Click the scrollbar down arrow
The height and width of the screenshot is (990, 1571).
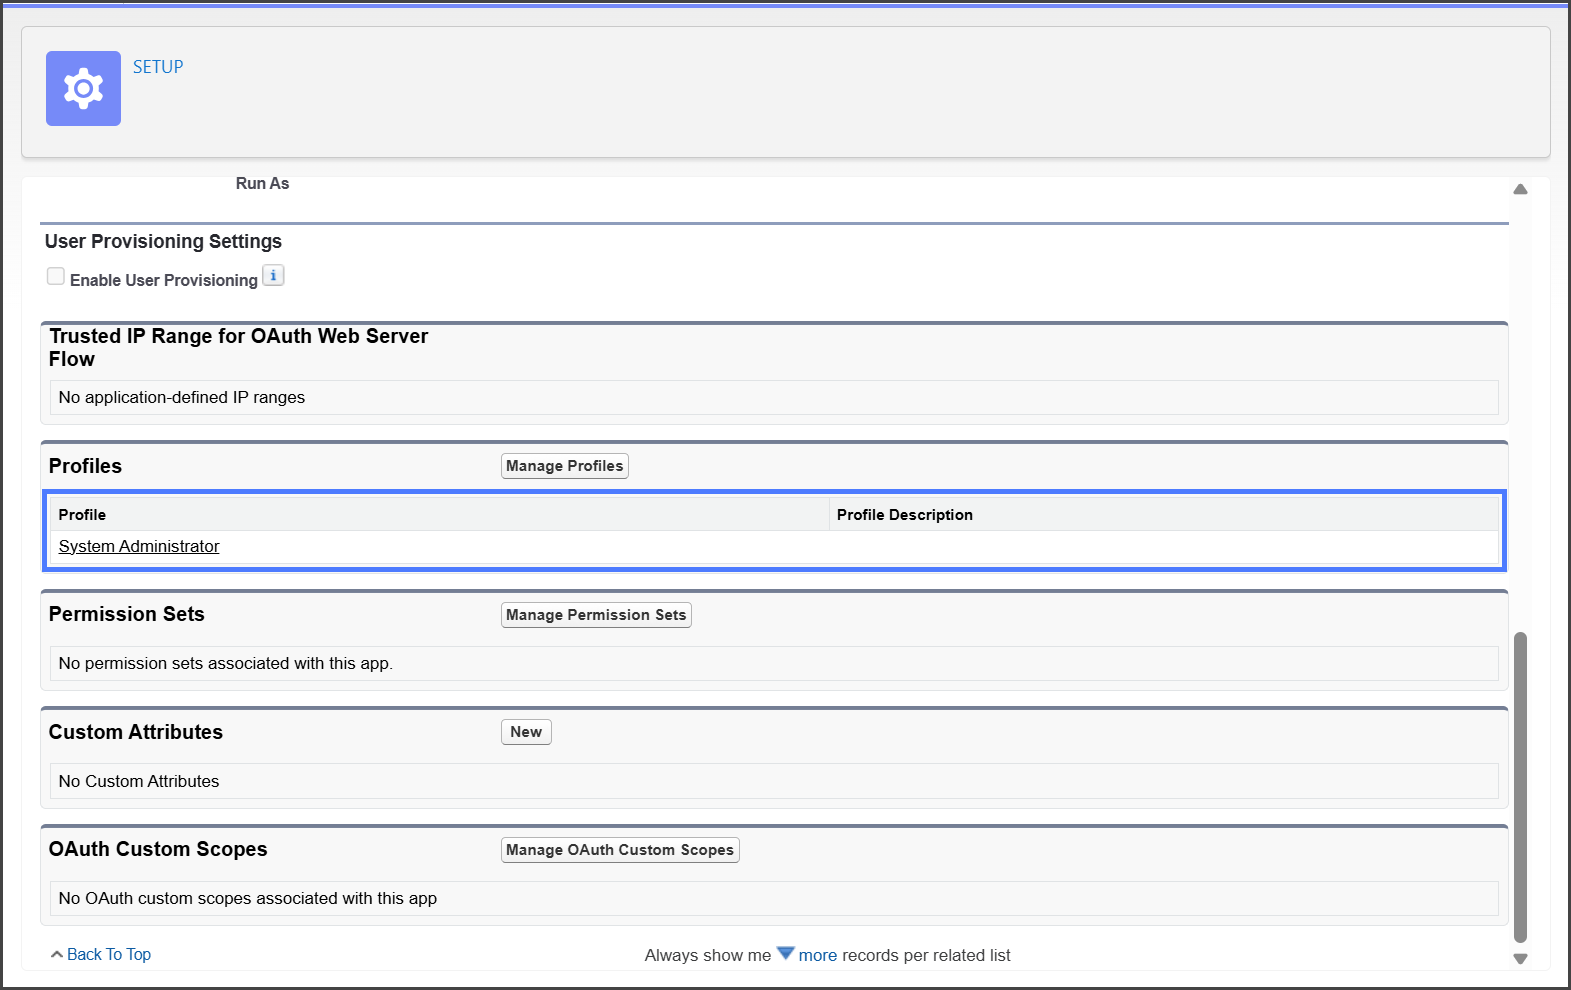click(1520, 959)
